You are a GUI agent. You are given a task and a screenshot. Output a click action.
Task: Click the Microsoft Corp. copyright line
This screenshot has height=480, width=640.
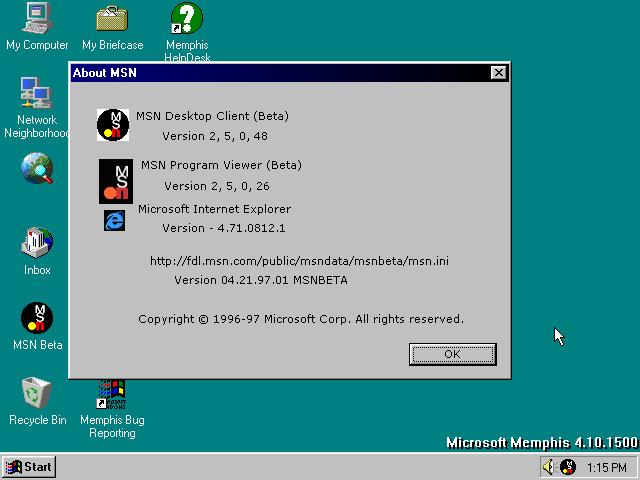point(301,319)
